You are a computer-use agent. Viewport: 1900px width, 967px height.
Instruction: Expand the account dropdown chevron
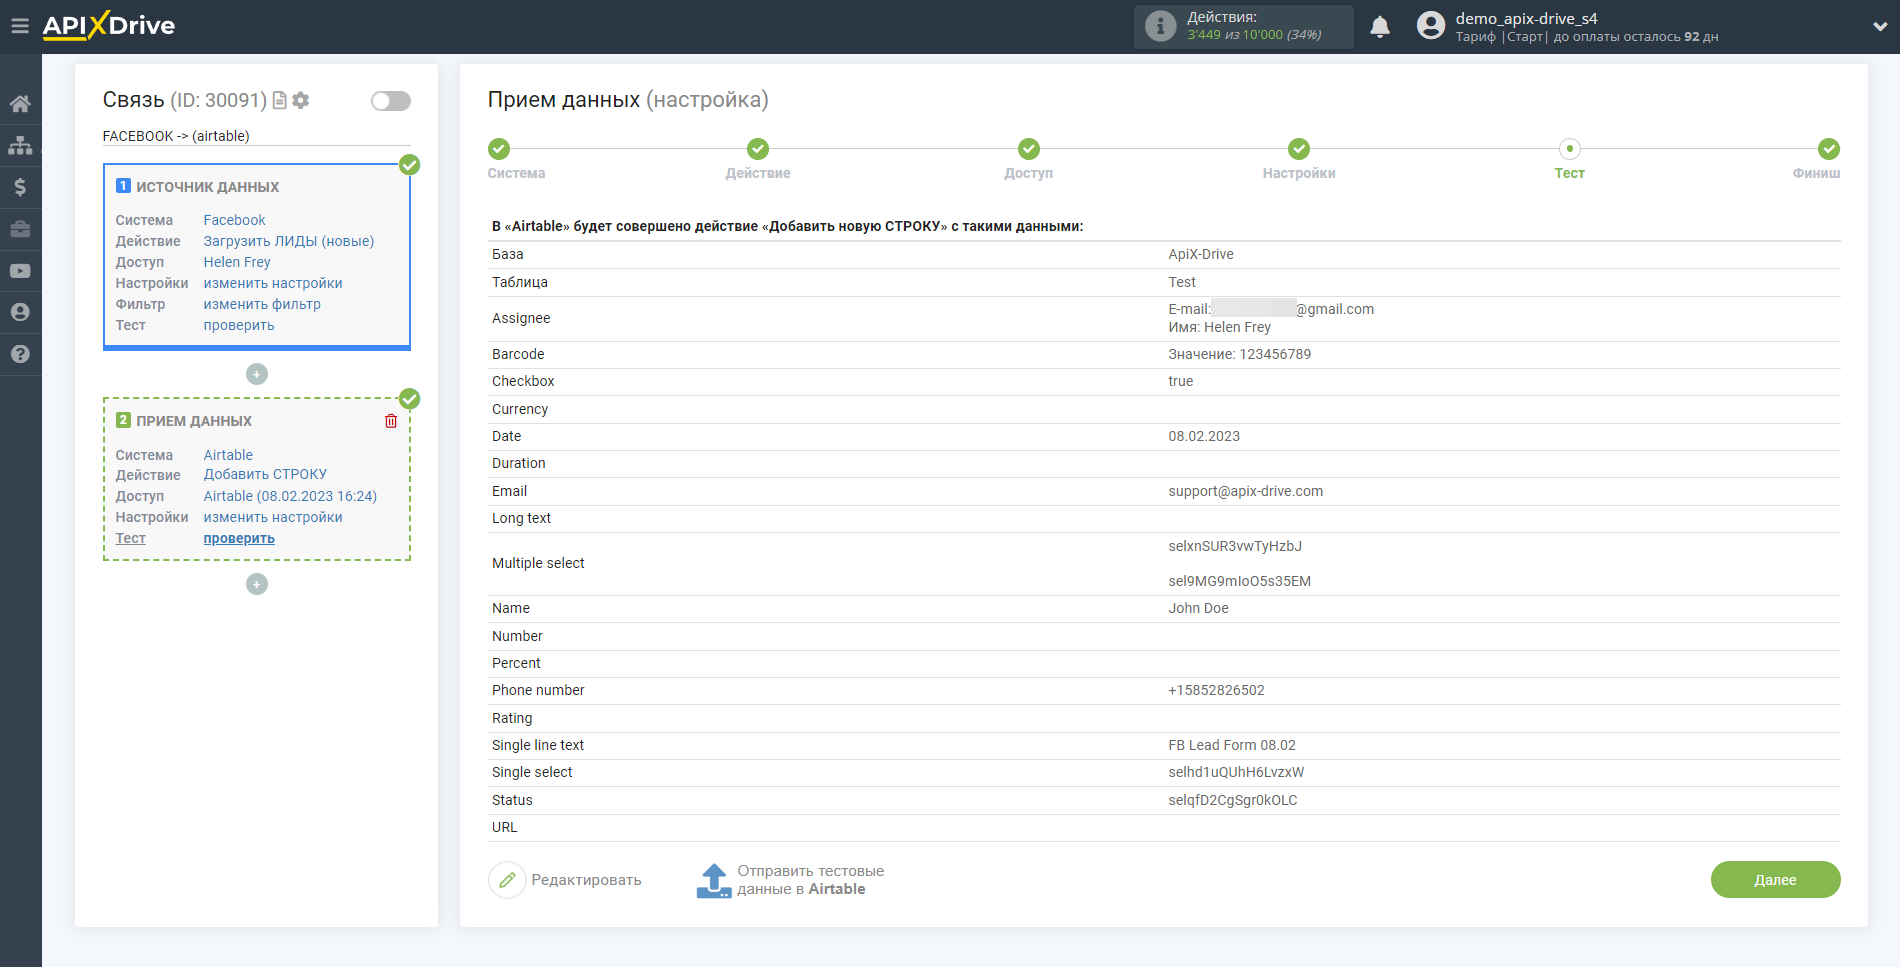pos(1880,27)
